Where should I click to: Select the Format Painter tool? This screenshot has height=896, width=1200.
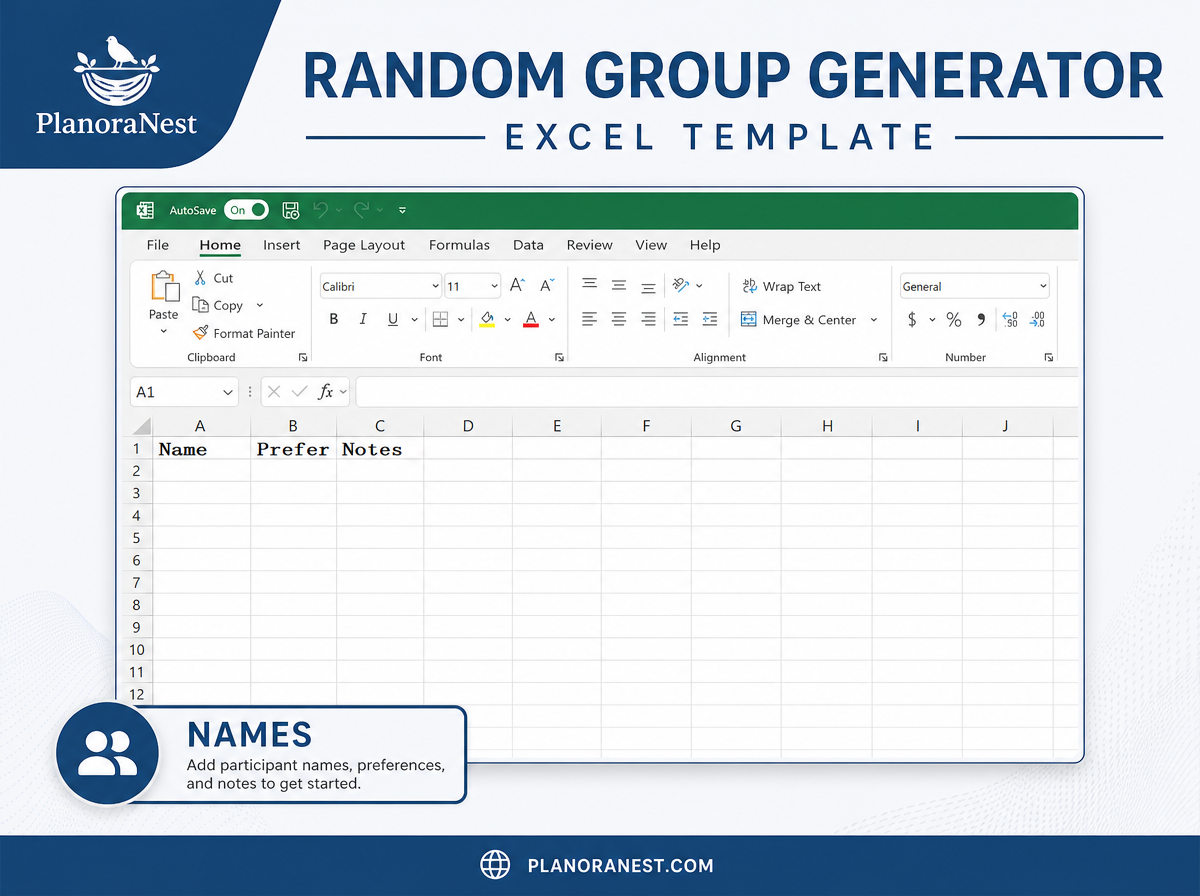(x=244, y=333)
